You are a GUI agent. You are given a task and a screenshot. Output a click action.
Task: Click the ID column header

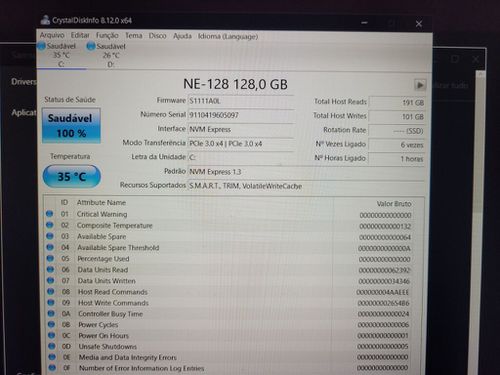64,202
